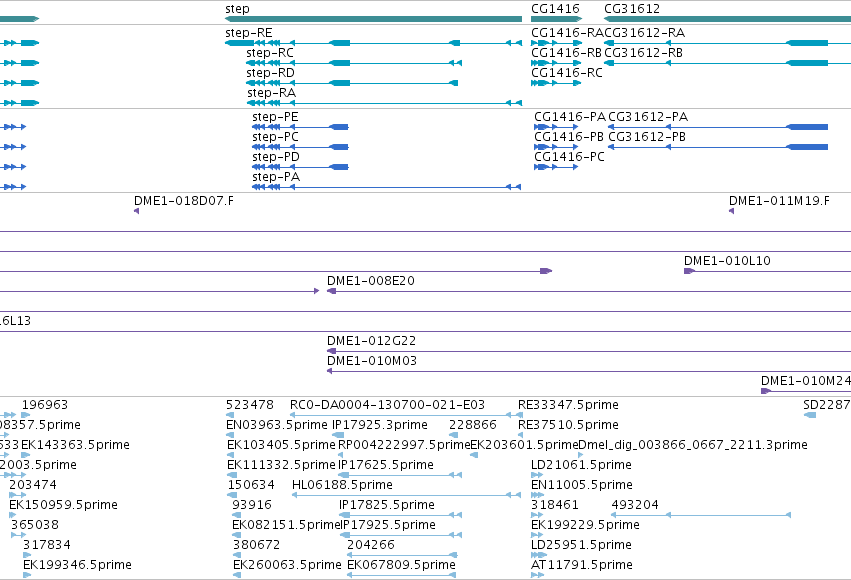Viewport: 851px width, 580px height.
Task: Select the arrowhead starting DME1-010M03
Action: click(x=329, y=371)
